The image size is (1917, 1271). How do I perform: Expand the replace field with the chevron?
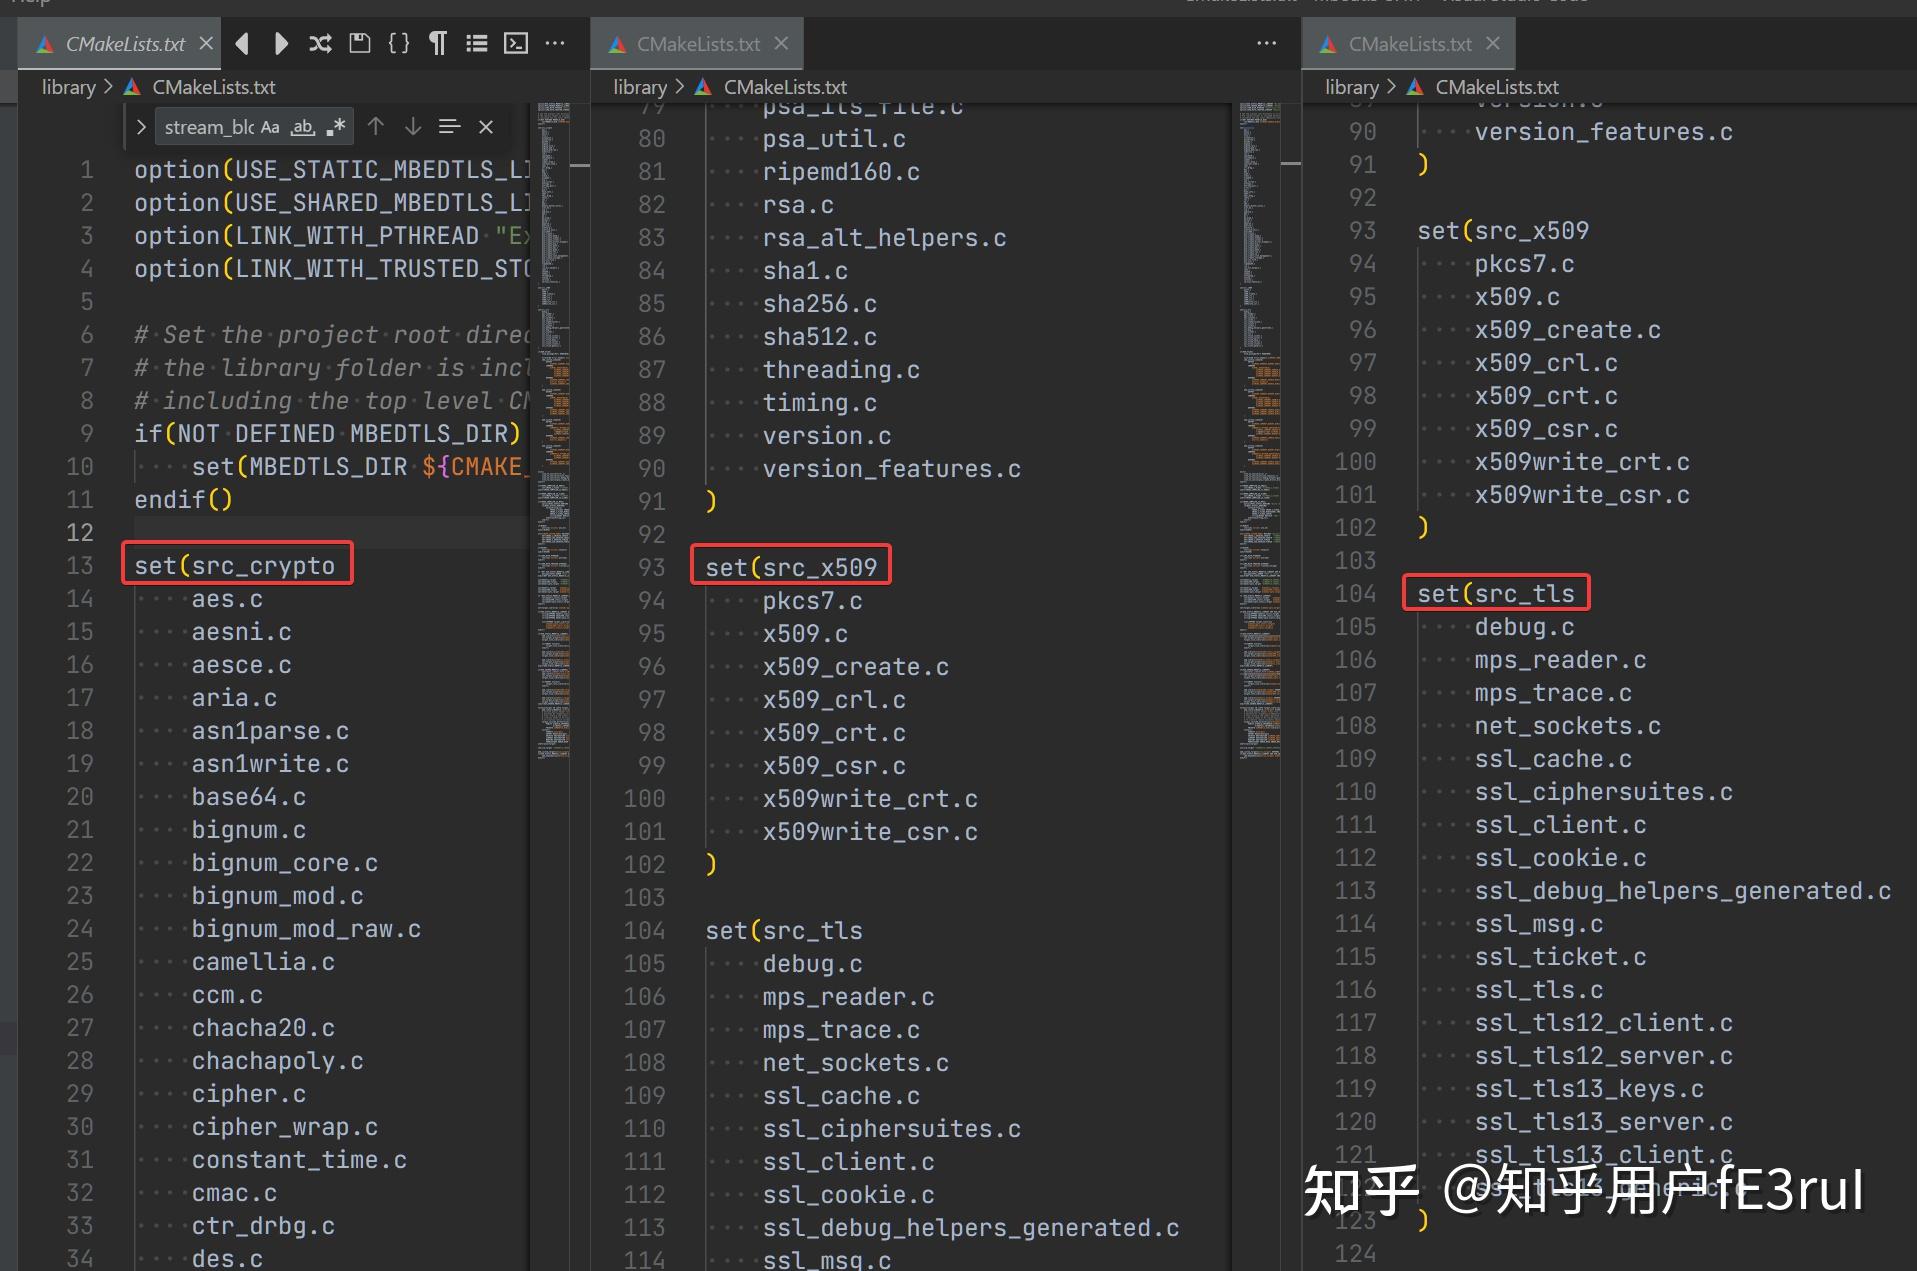(x=140, y=126)
